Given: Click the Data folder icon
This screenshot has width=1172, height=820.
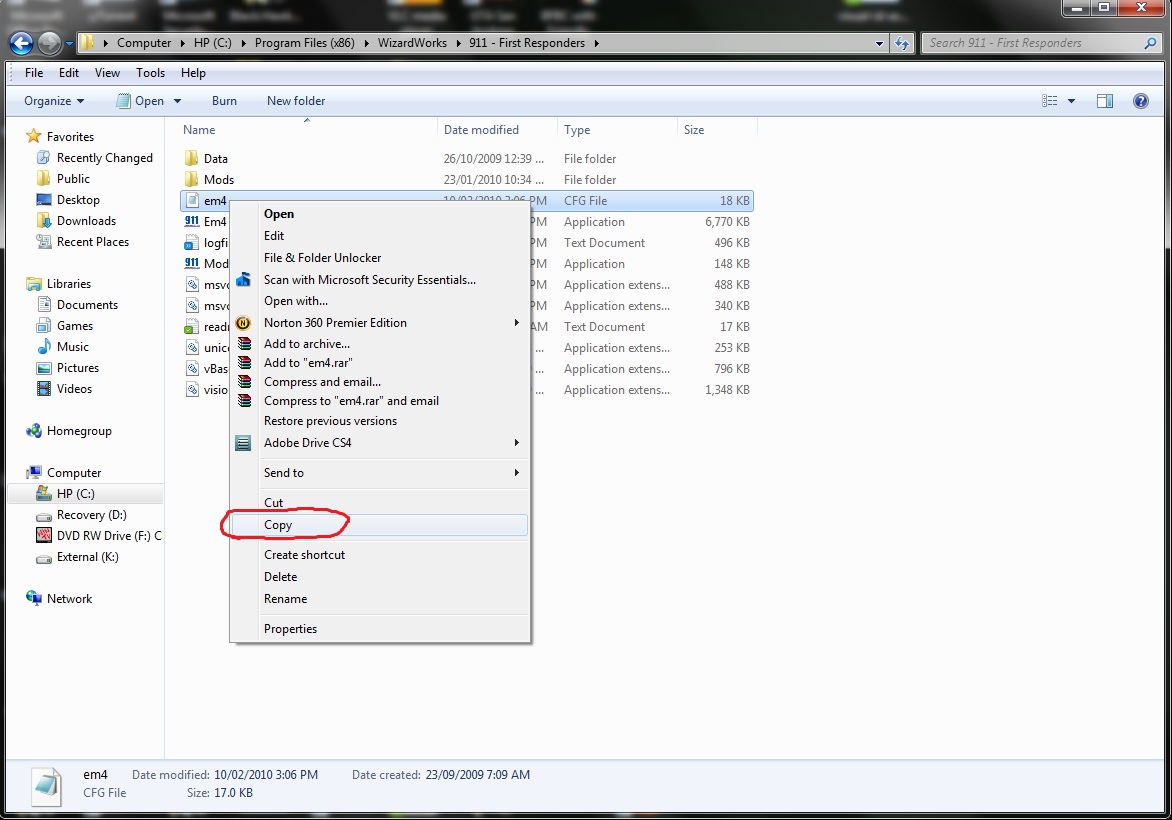Looking at the screenshot, I should coord(191,158).
